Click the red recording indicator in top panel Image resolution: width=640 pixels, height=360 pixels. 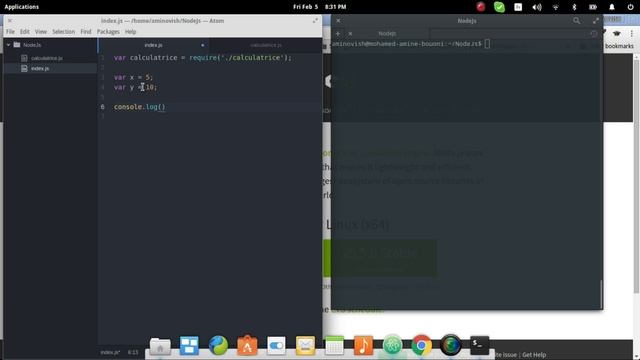(x=480, y=7)
